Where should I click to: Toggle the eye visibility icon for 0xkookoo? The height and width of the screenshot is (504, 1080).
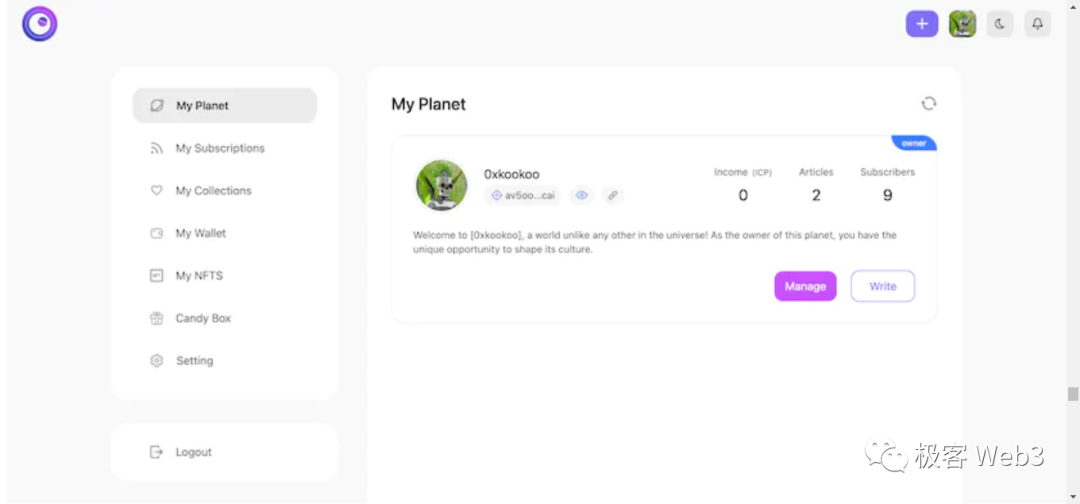click(x=581, y=195)
